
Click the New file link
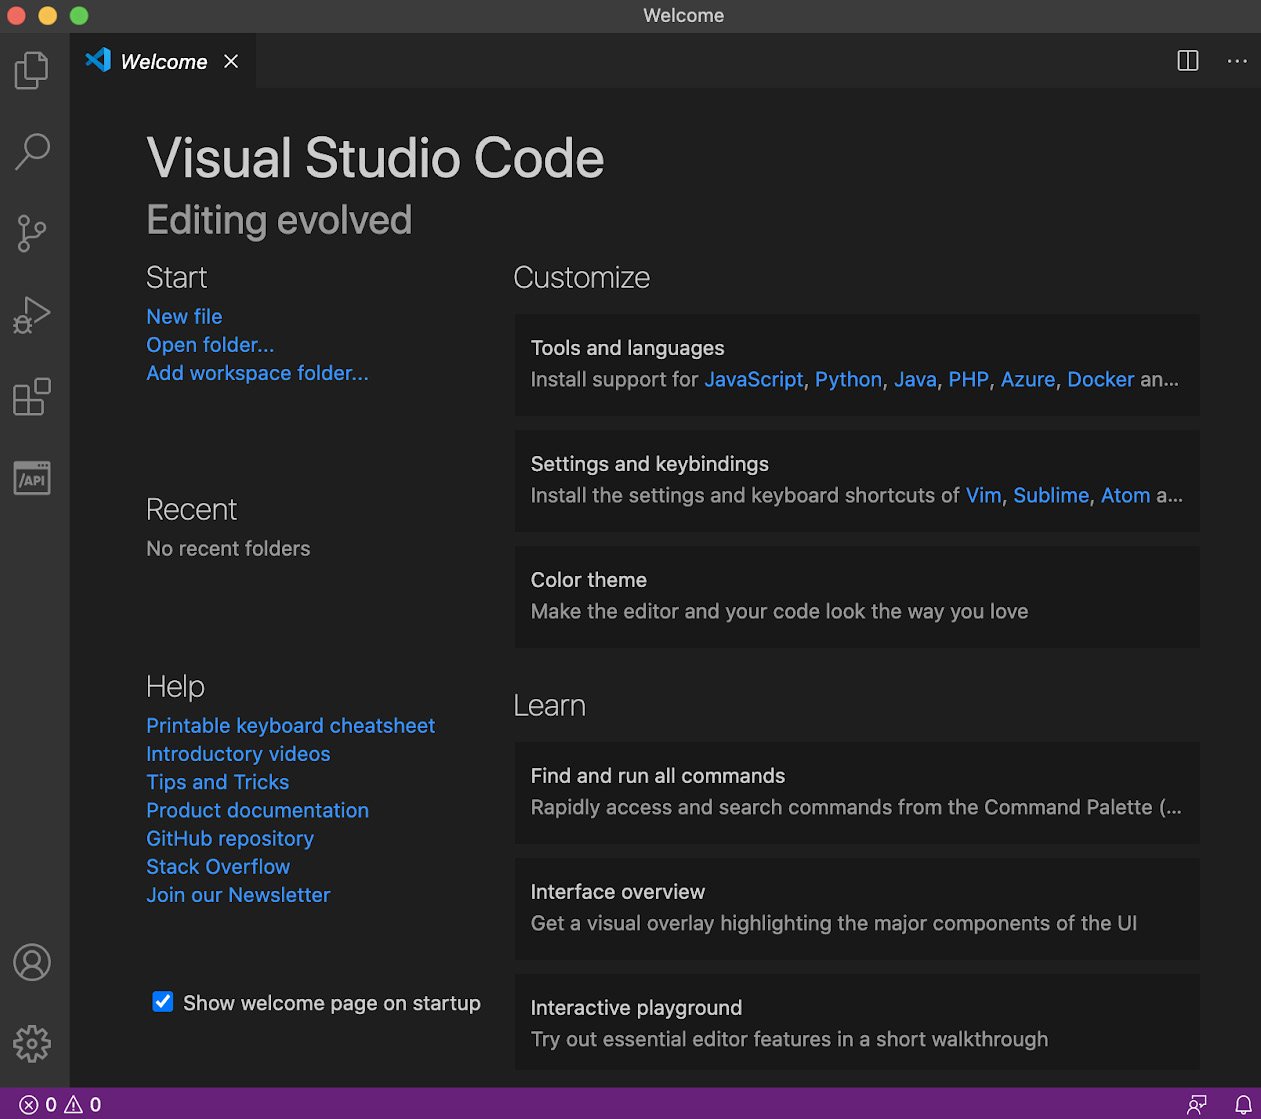coord(184,317)
